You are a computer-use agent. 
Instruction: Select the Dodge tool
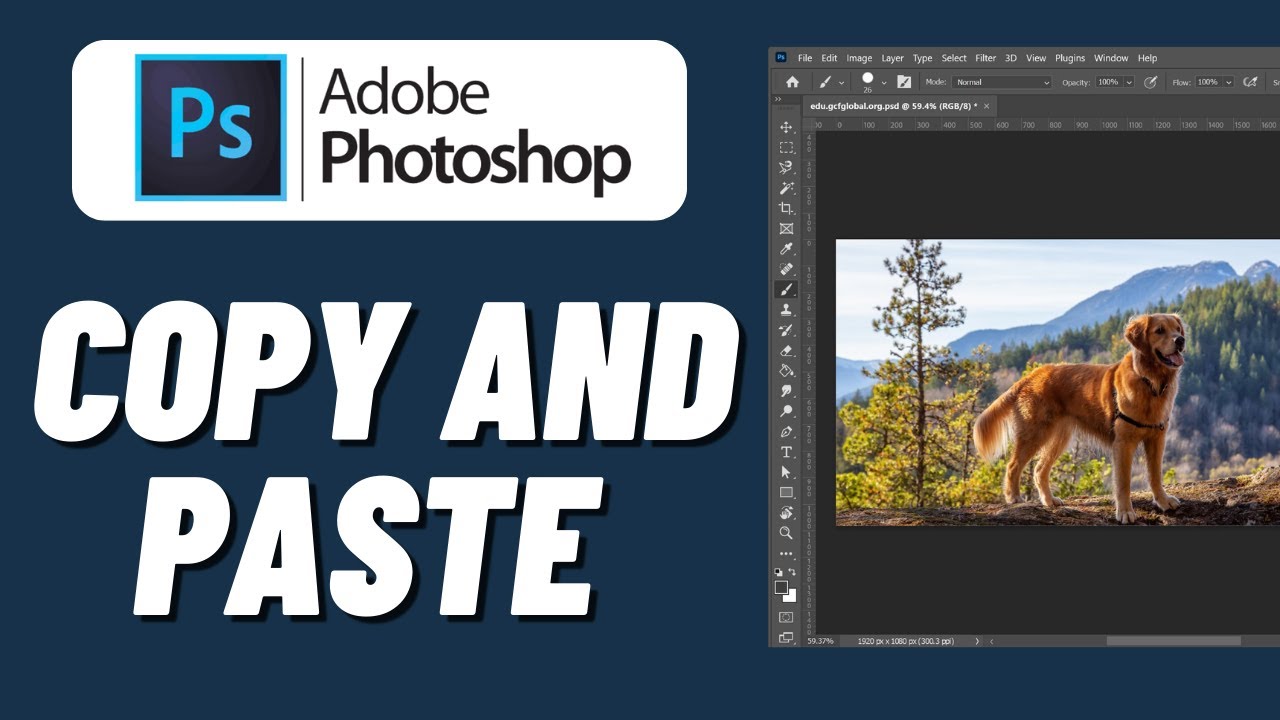point(786,411)
